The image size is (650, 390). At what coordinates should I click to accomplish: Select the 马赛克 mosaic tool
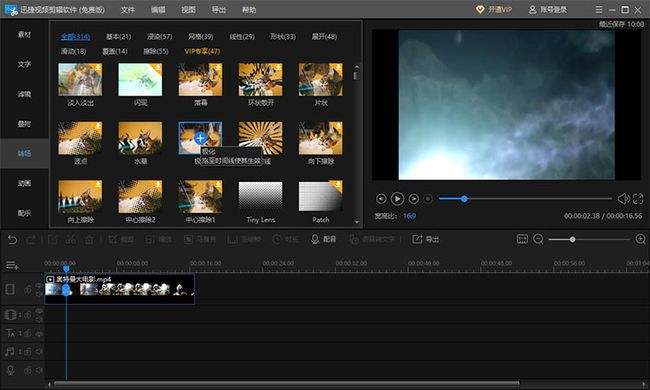click(x=200, y=240)
